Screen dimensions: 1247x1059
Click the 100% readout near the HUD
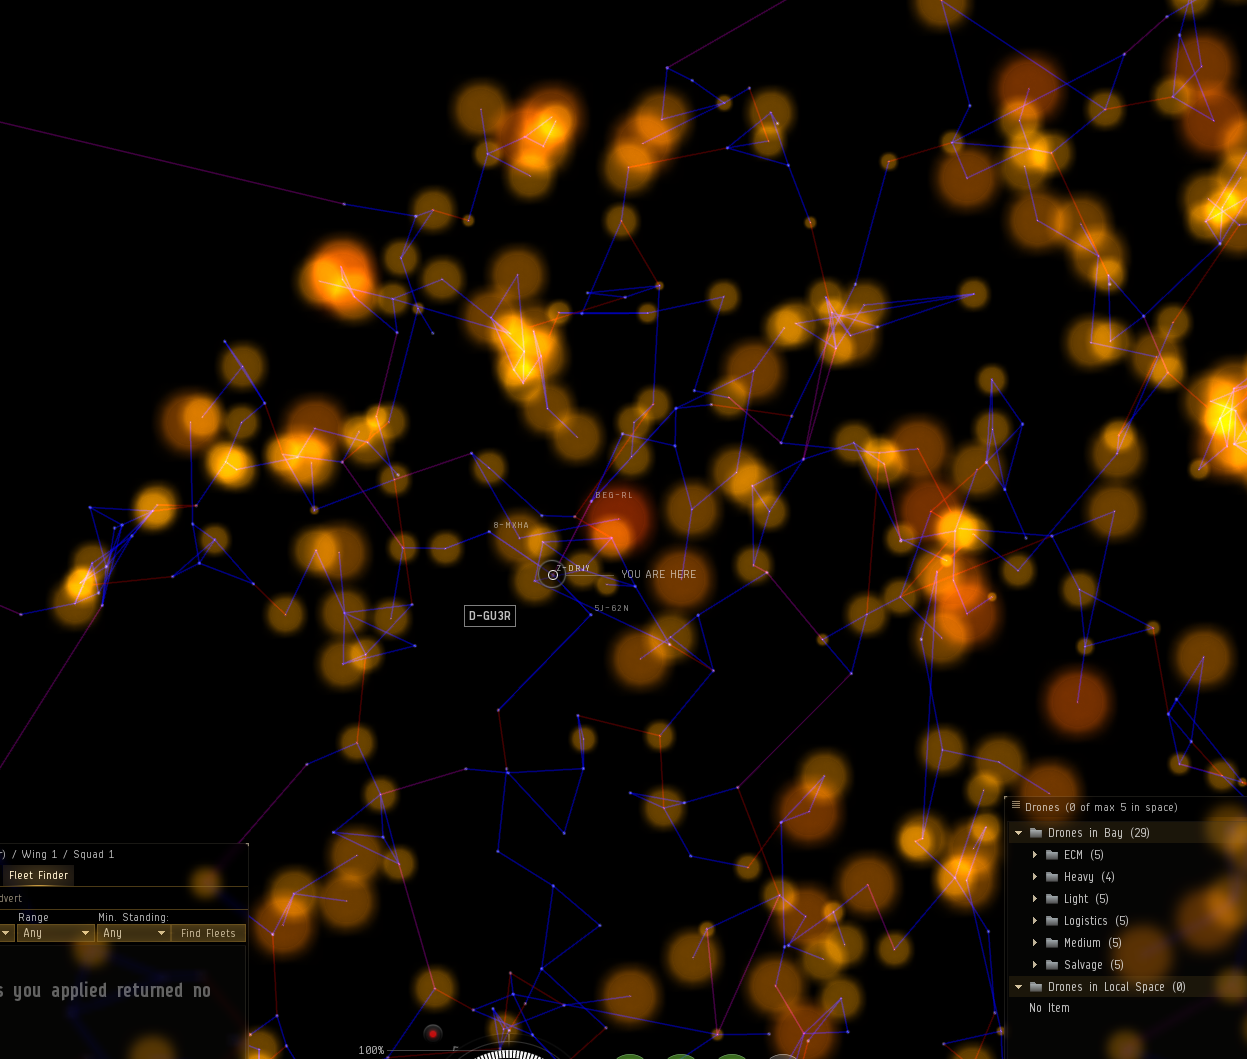[371, 1050]
